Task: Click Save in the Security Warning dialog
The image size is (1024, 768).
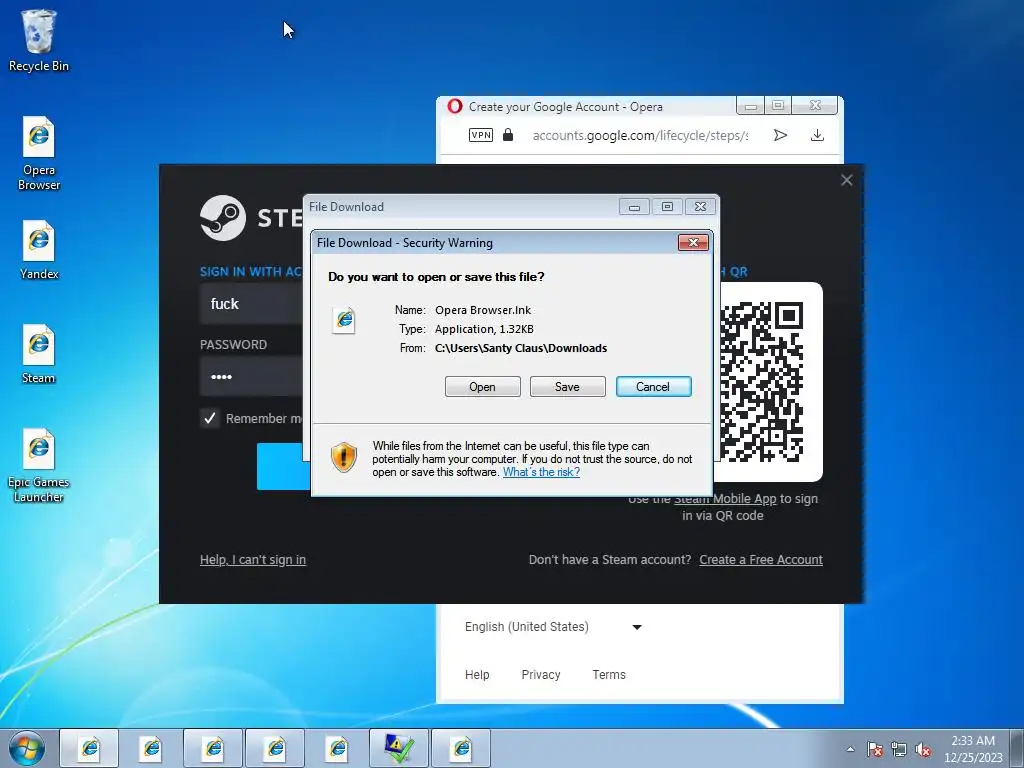Action: point(568,387)
